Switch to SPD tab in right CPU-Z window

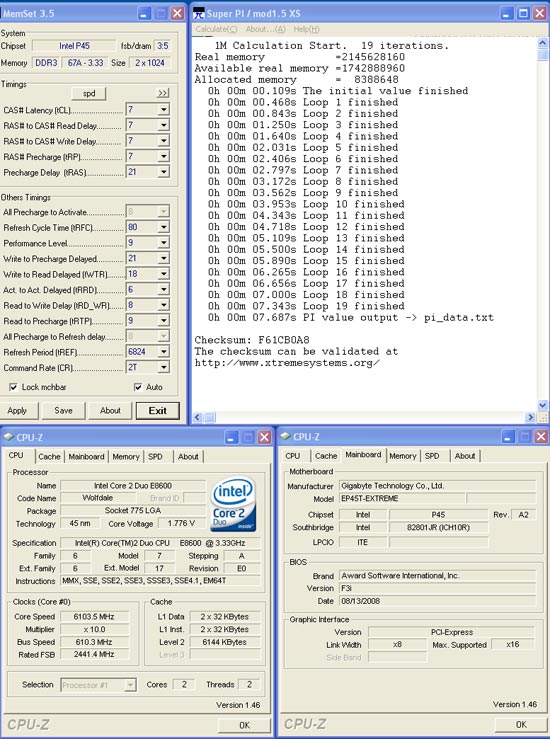click(x=432, y=456)
